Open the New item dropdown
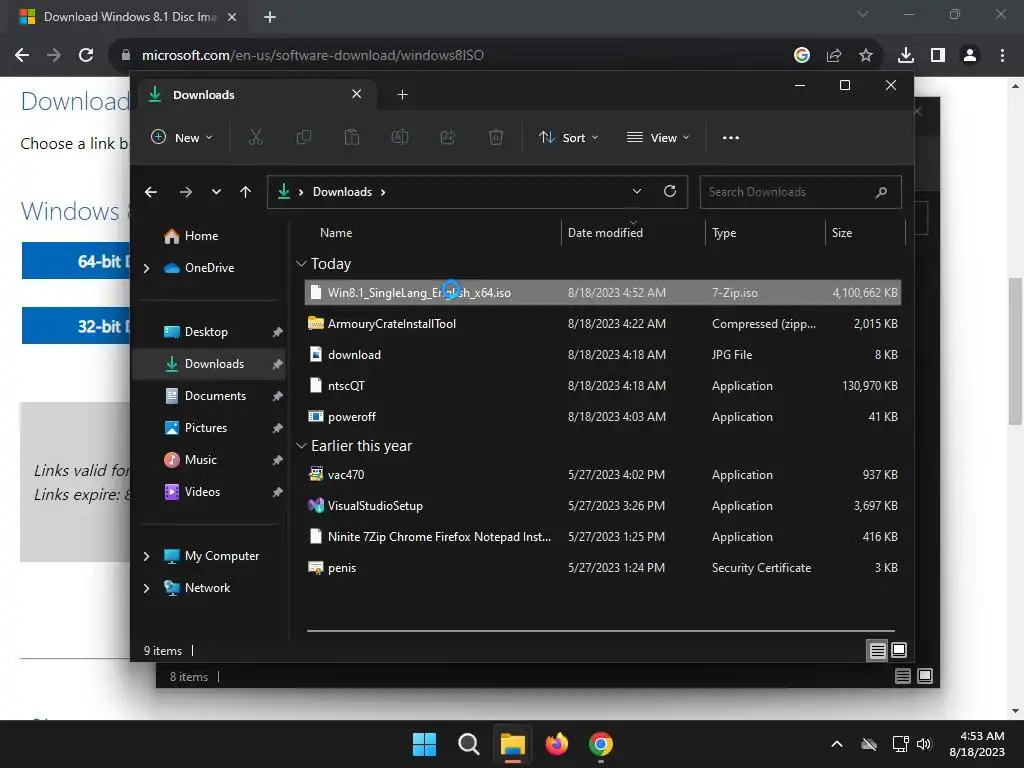 pyautogui.click(x=182, y=138)
